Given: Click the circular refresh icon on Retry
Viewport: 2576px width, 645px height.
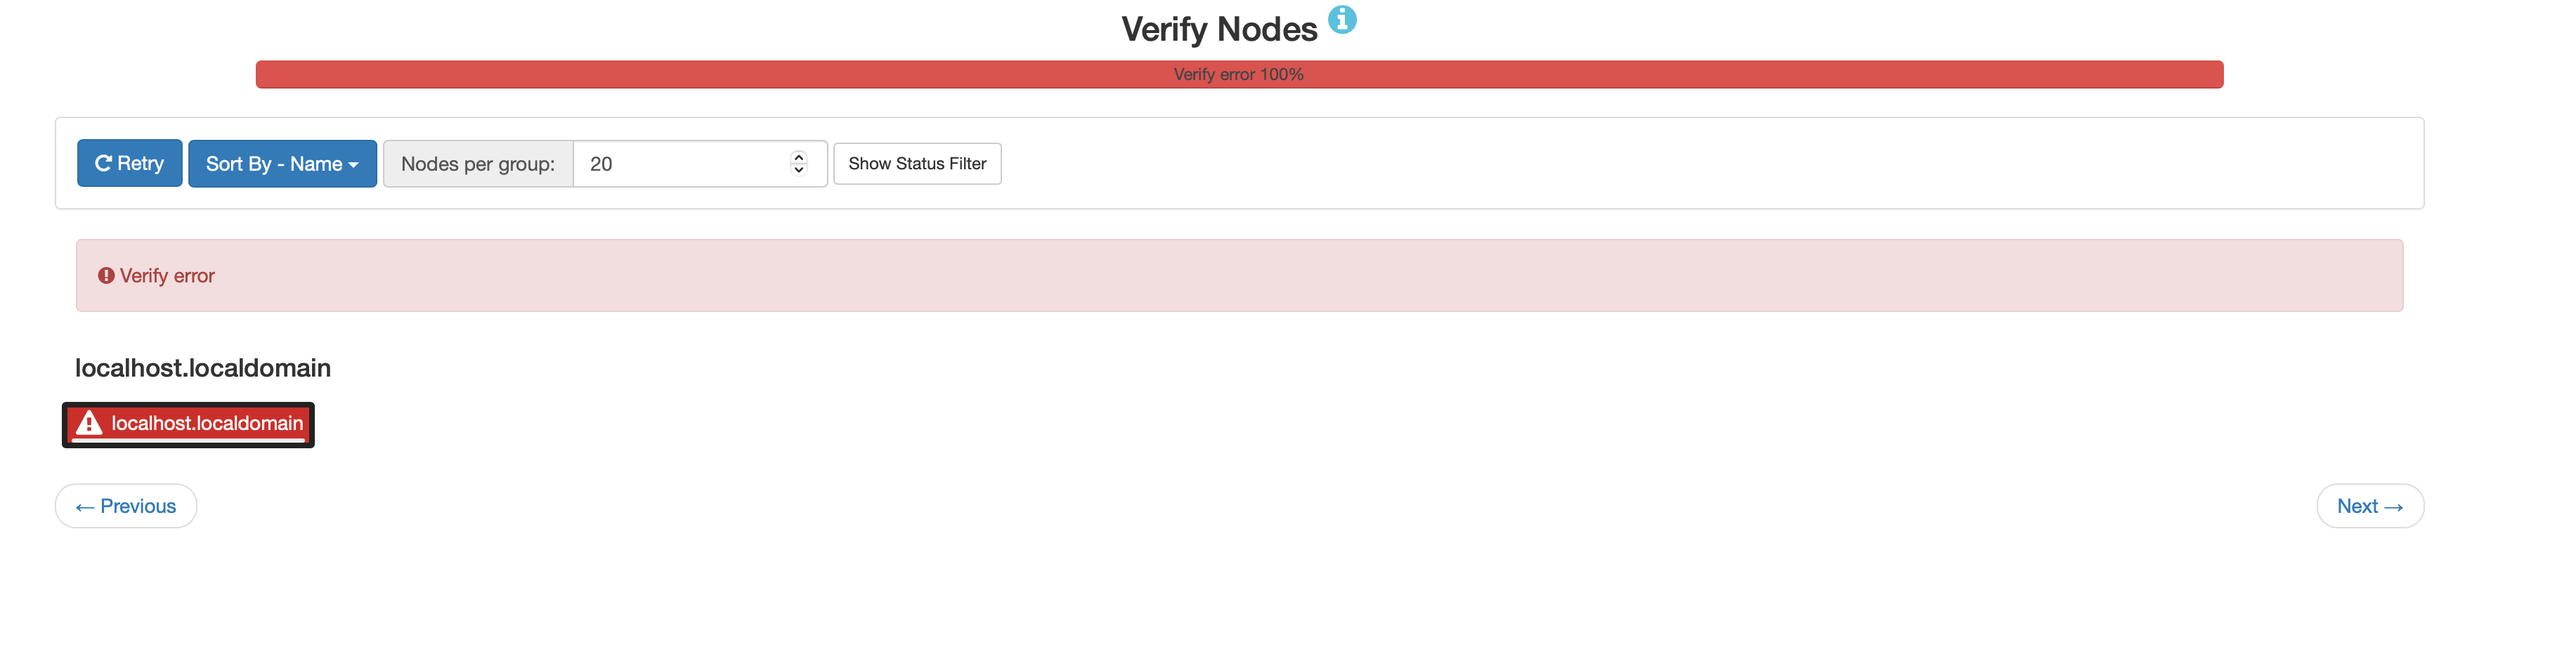Looking at the screenshot, I should click(103, 163).
